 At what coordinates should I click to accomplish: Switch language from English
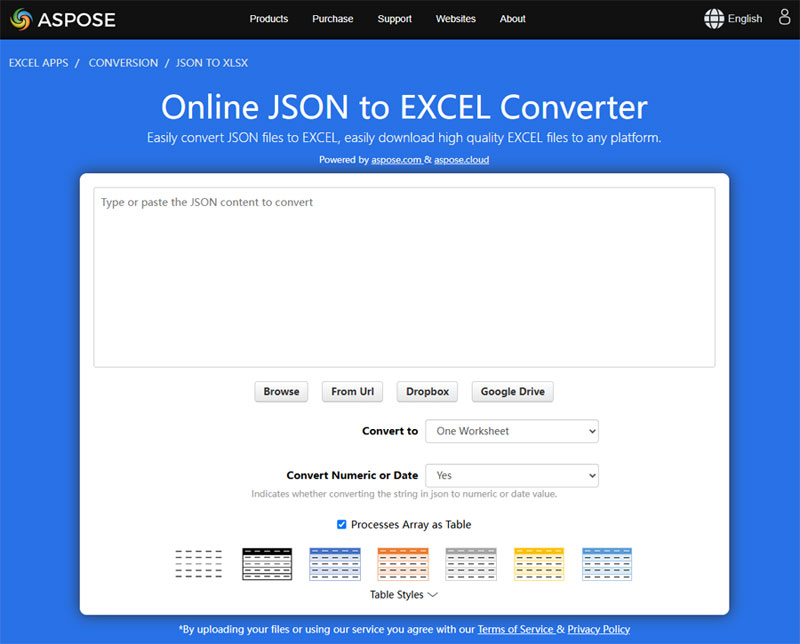pyautogui.click(x=744, y=19)
